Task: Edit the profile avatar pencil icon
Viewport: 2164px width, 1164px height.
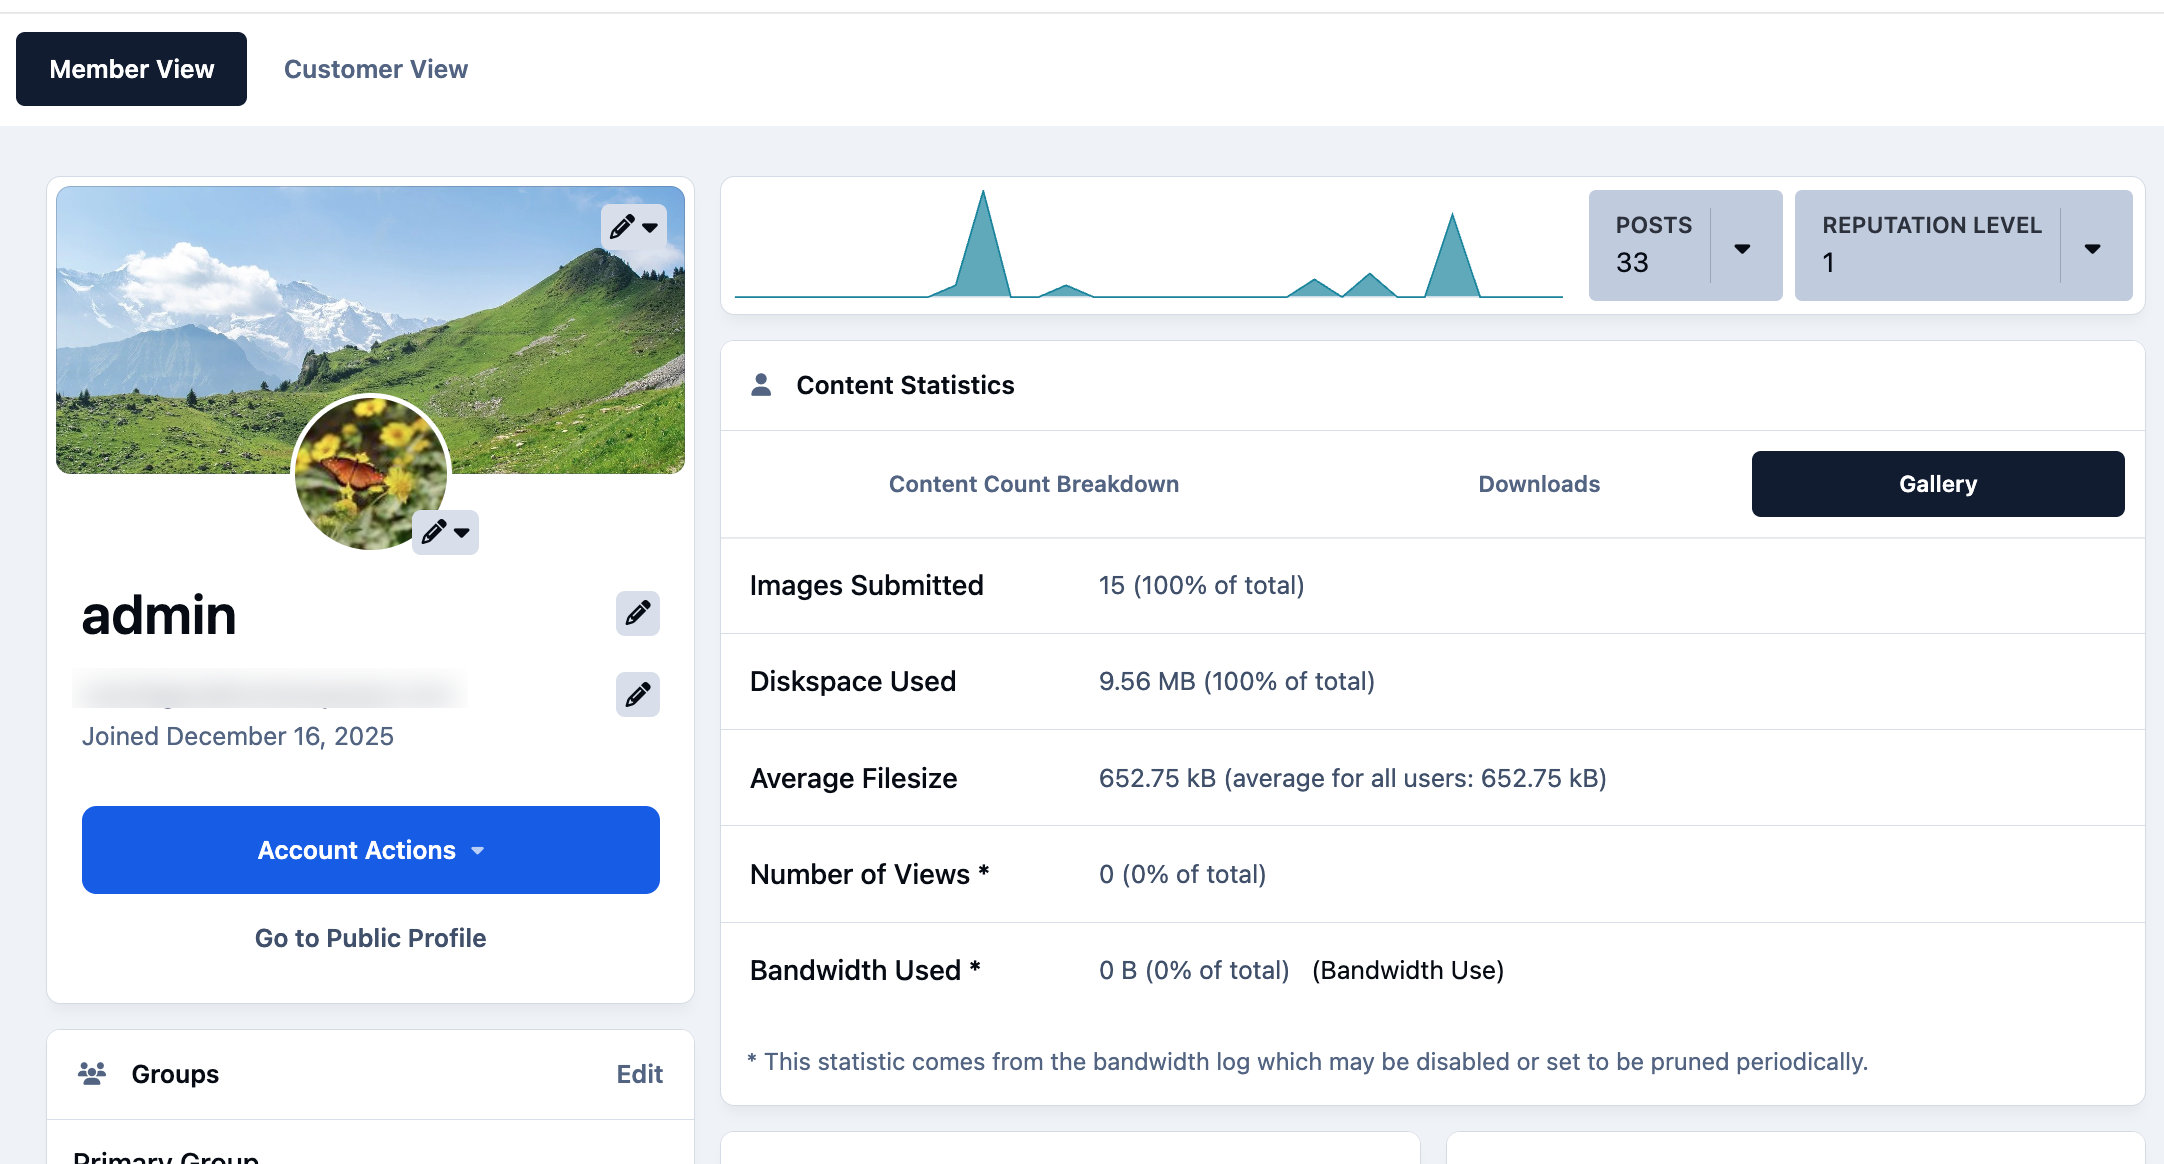Action: pyautogui.click(x=445, y=532)
